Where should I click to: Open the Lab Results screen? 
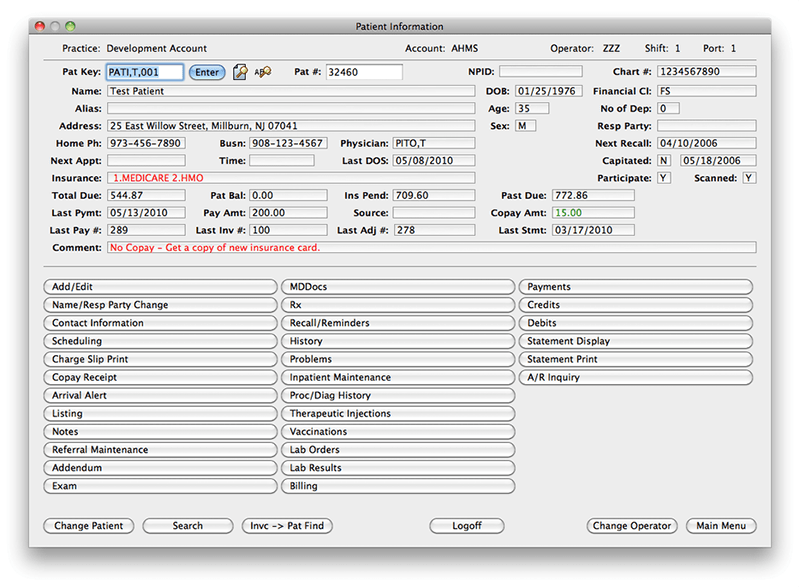(x=399, y=467)
